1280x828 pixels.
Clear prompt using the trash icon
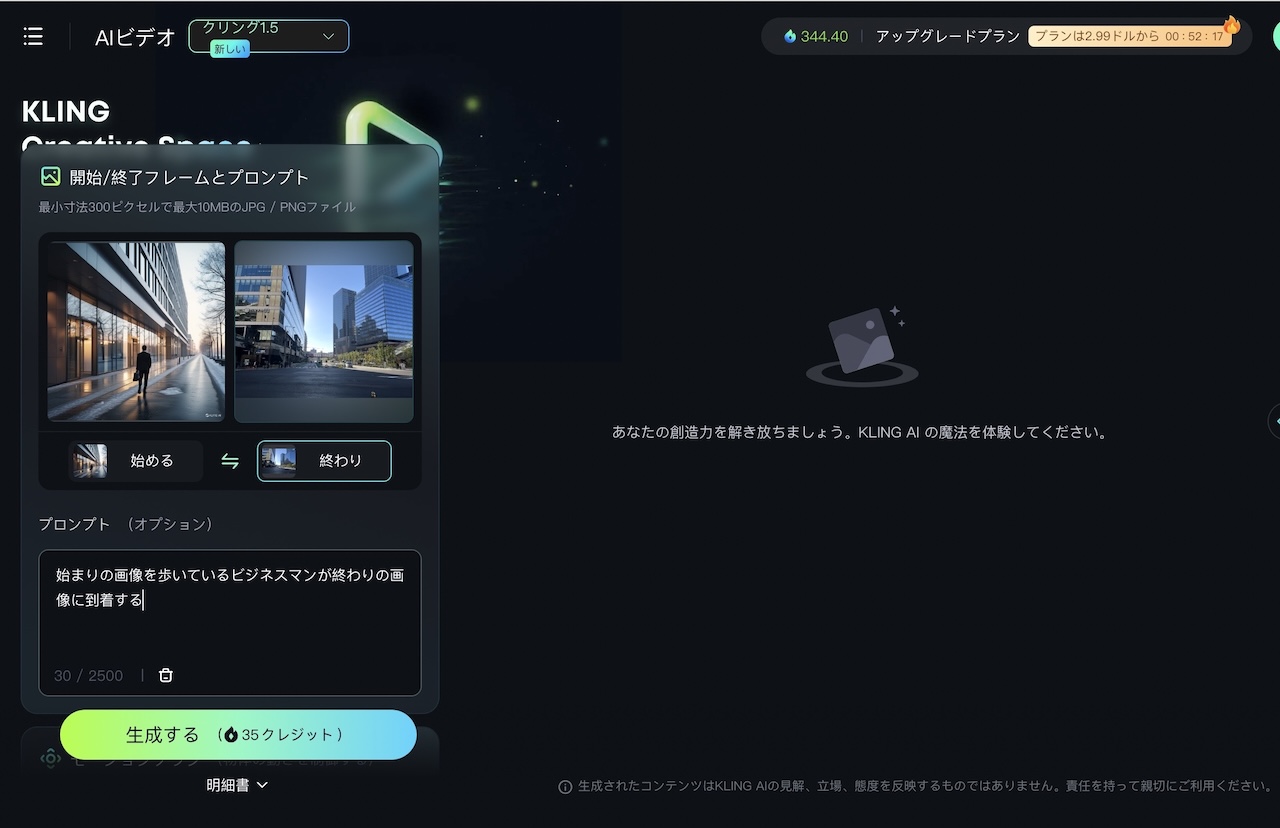point(166,675)
